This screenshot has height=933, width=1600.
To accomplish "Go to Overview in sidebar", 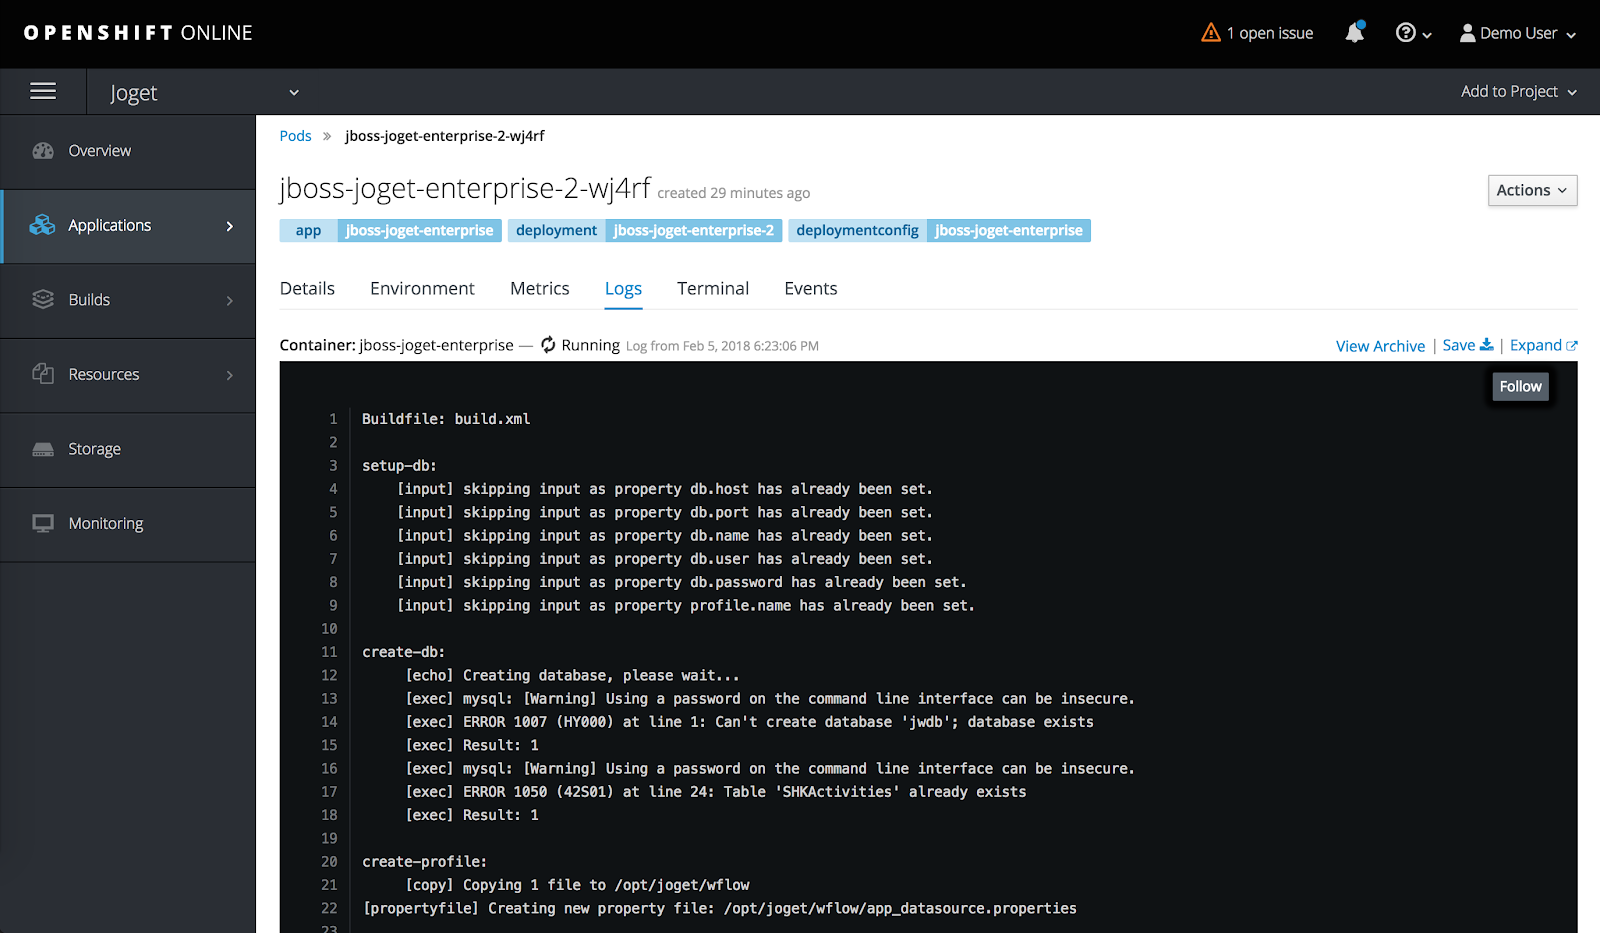I will (x=128, y=151).
